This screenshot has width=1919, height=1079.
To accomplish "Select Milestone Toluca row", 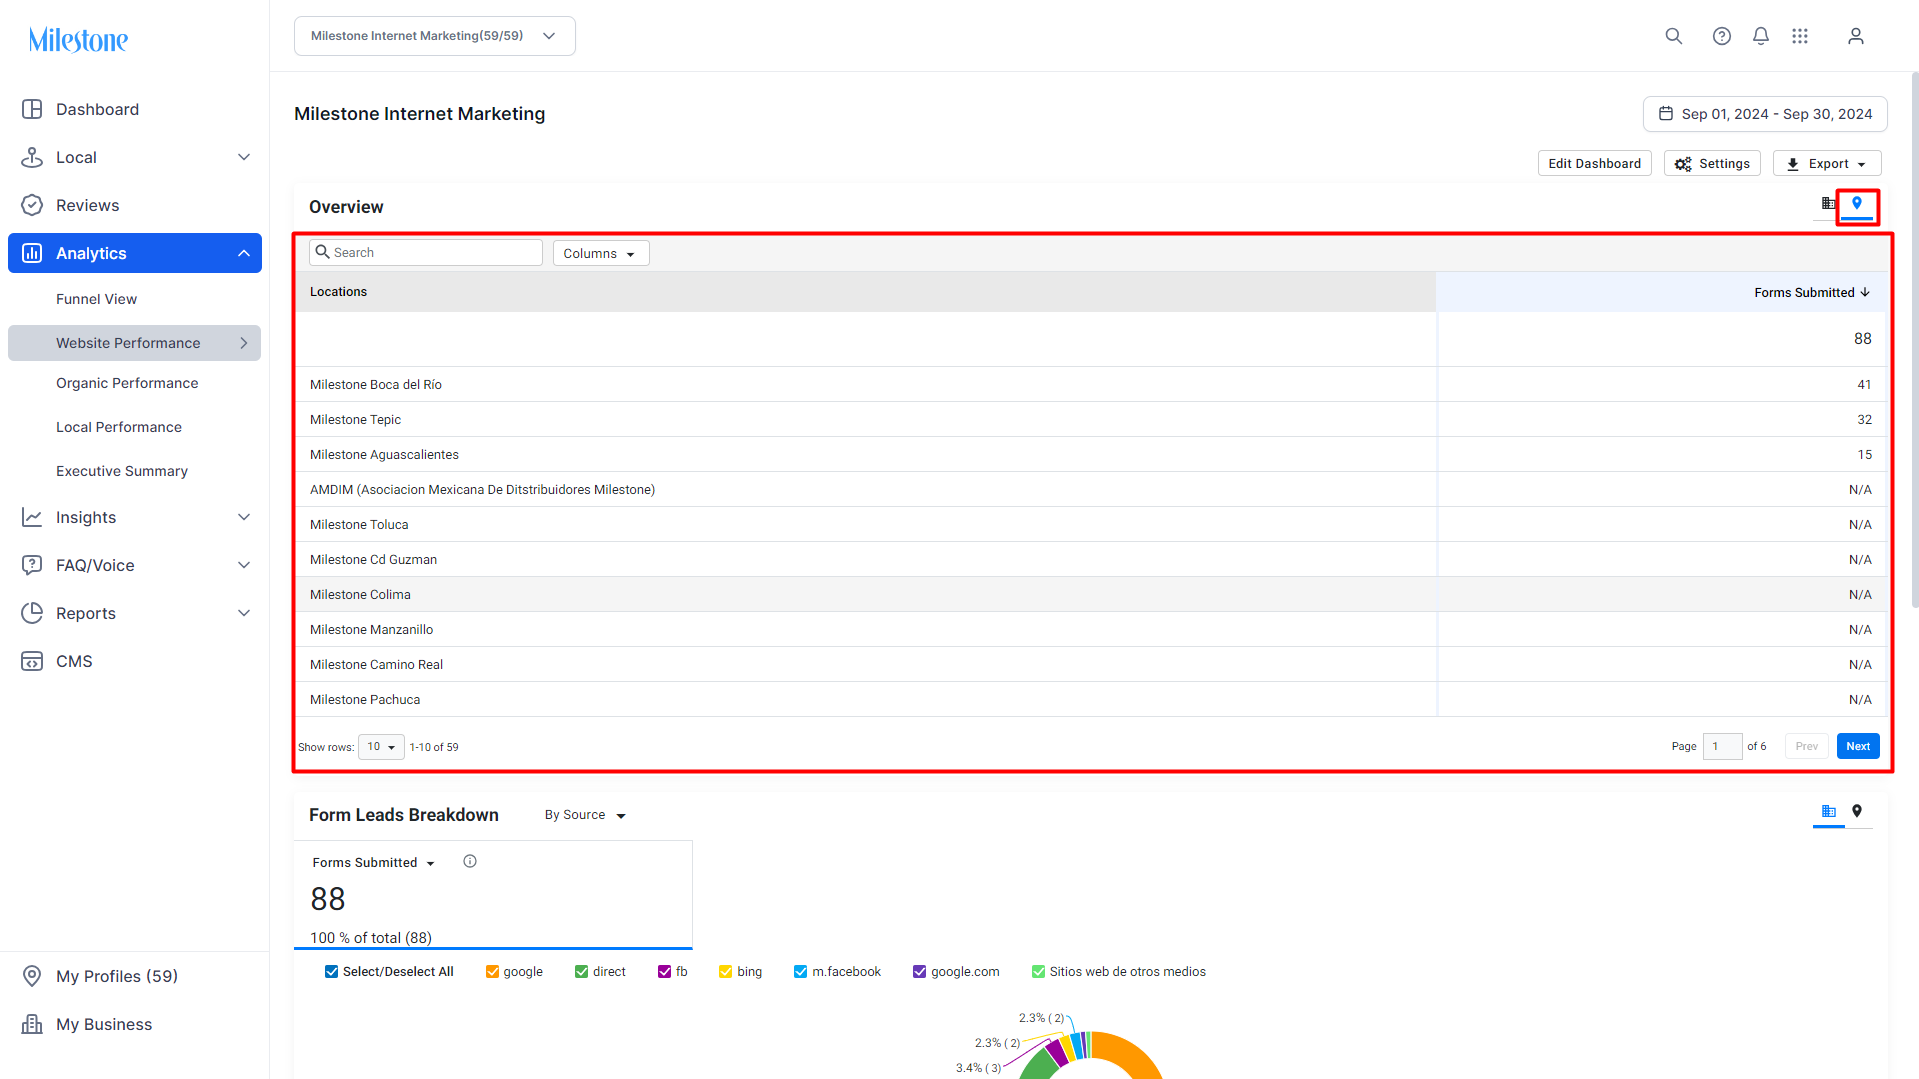I will 1091,524.
